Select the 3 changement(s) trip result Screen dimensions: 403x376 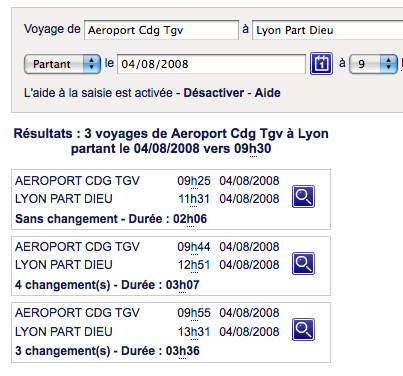coord(171,332)
